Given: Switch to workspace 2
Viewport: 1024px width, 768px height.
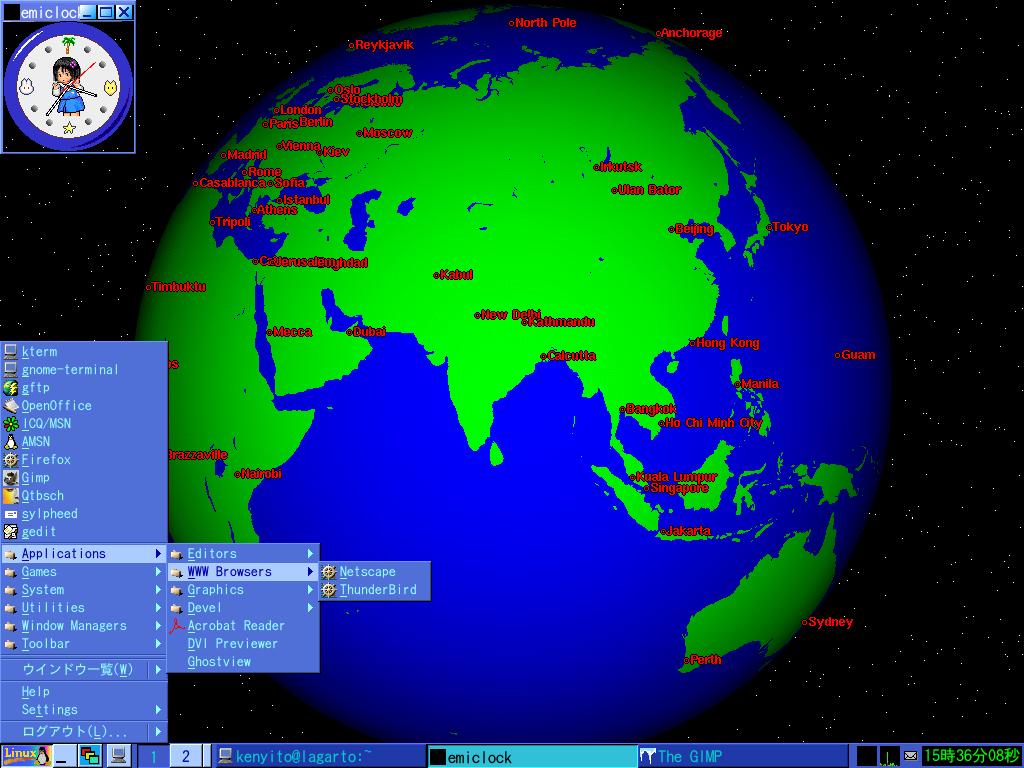Looking at the screenshot, I should point(185,756).
